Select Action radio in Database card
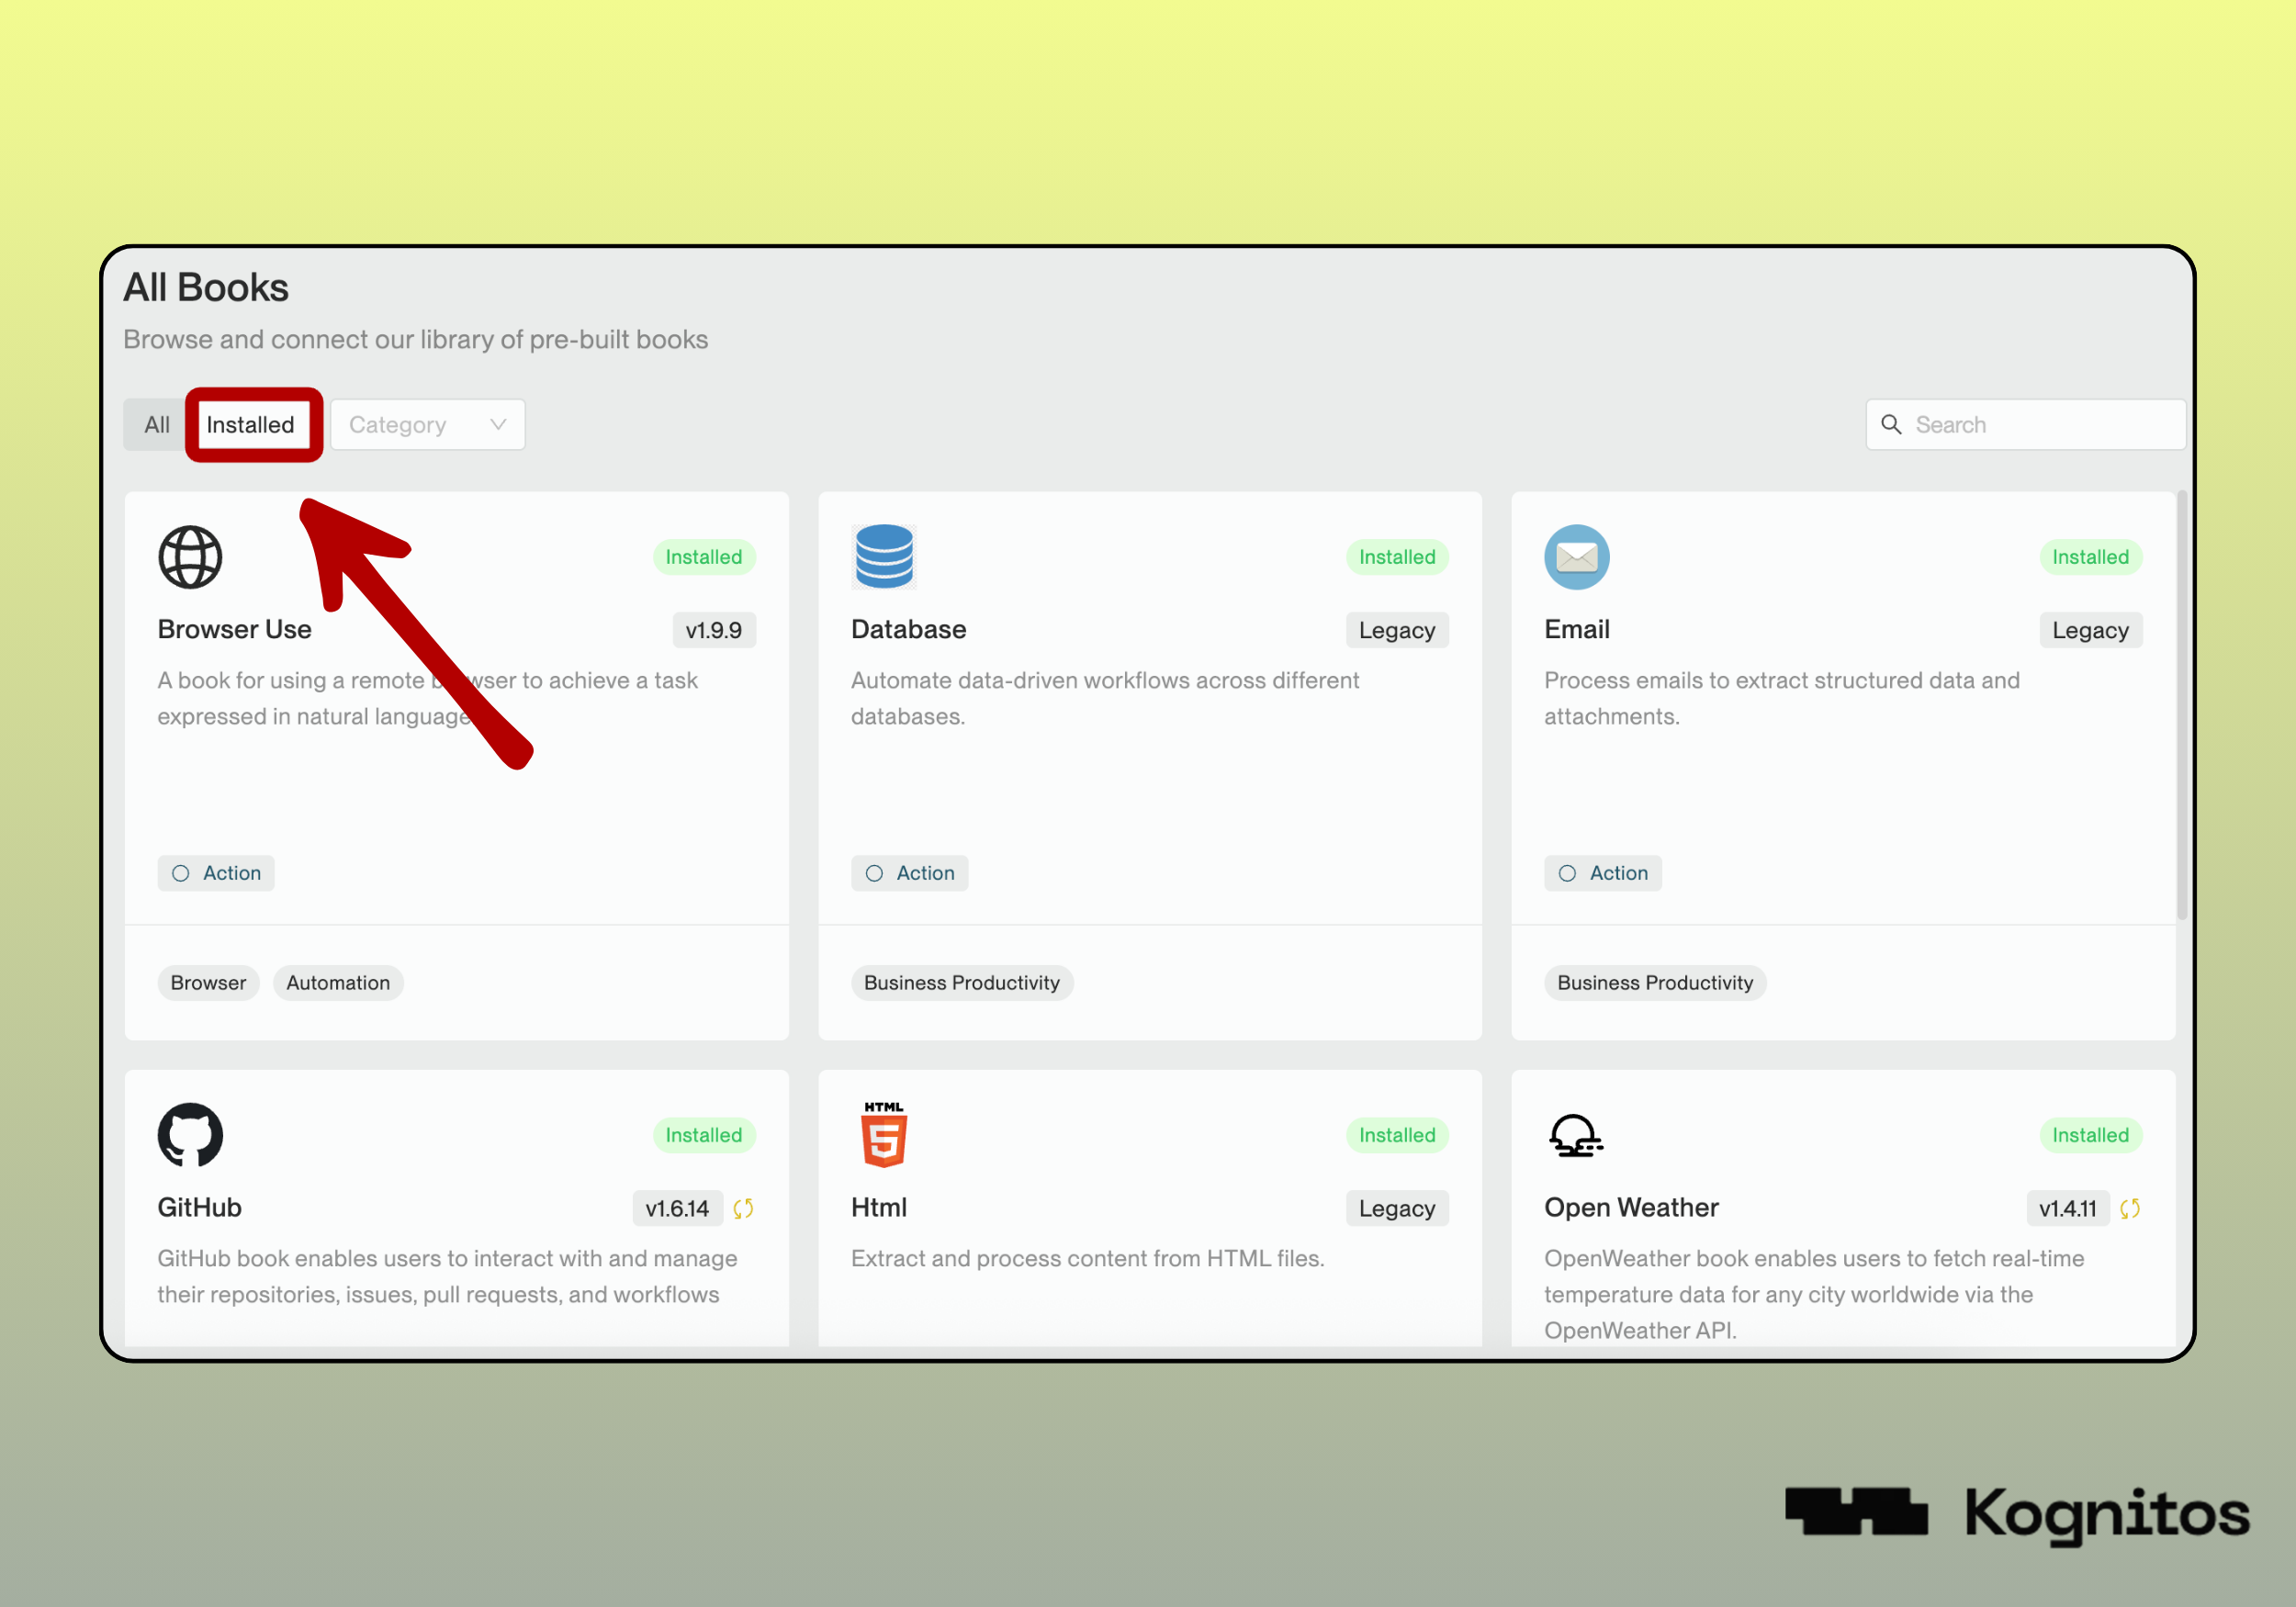The width and height of the screenshot is (2296, 1607). click(874, 873)
